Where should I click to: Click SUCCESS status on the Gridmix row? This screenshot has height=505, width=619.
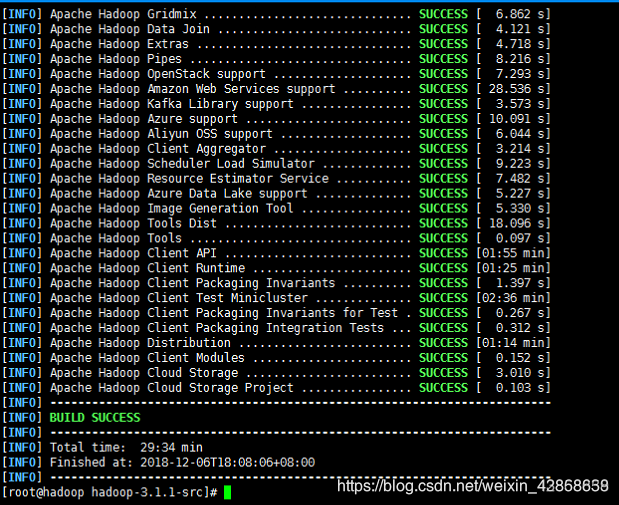[443, 14]
